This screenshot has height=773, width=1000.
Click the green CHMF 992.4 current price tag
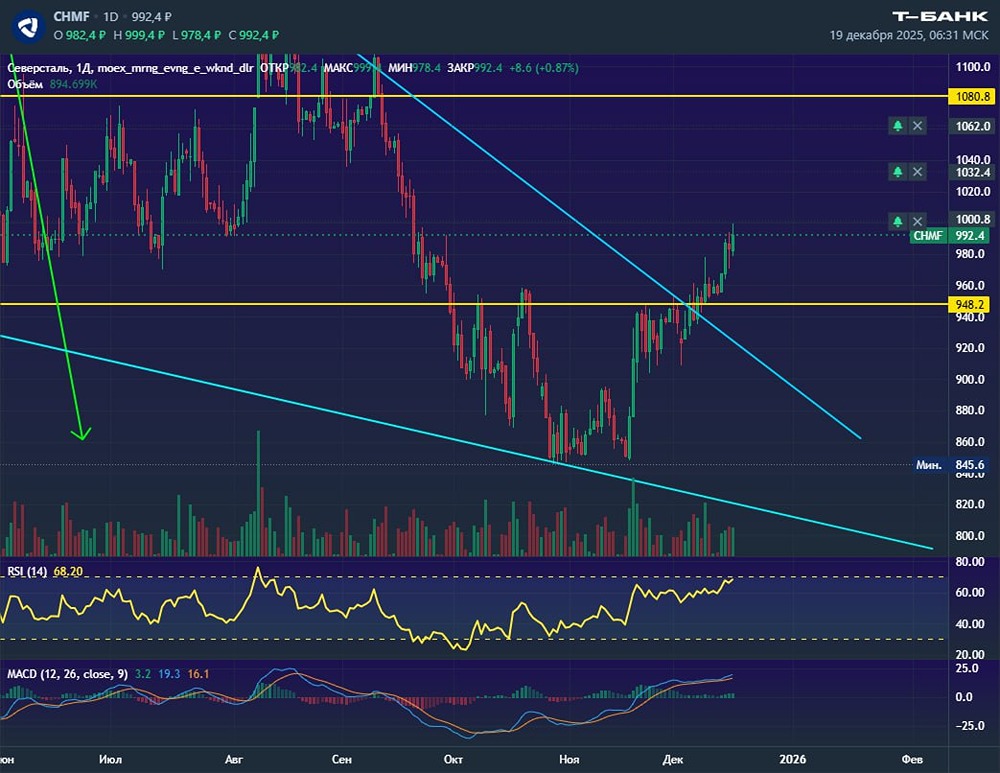tap(951, 236)
